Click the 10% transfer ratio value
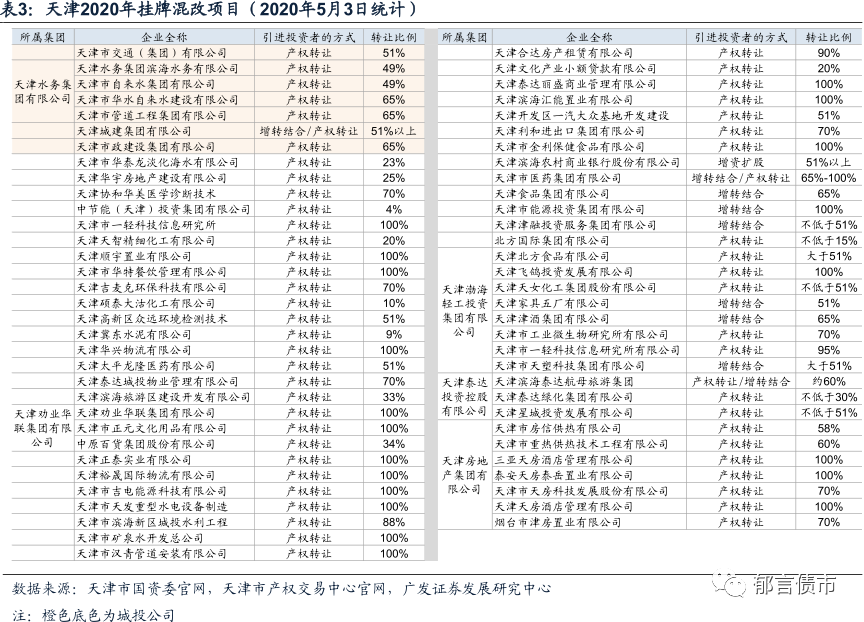The height and width of the screenshot is (622, 864). pos(393,304)
